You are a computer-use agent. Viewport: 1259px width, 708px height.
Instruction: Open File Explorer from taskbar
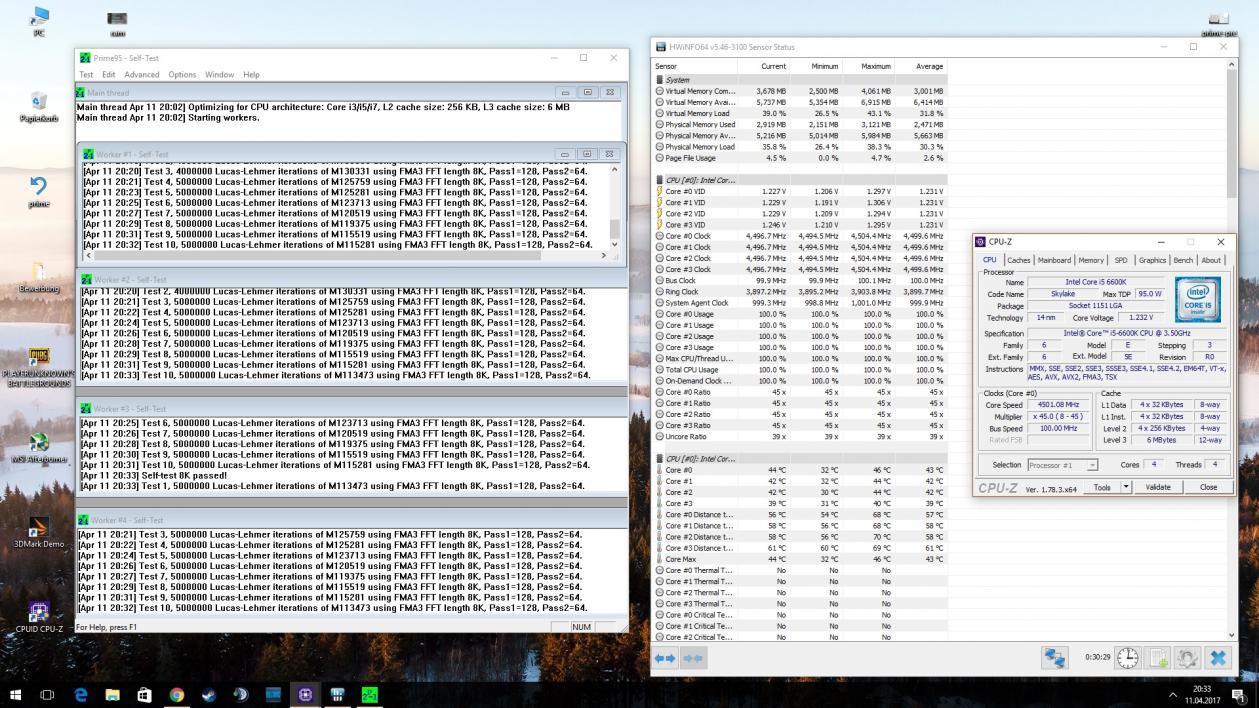point(112,694)
